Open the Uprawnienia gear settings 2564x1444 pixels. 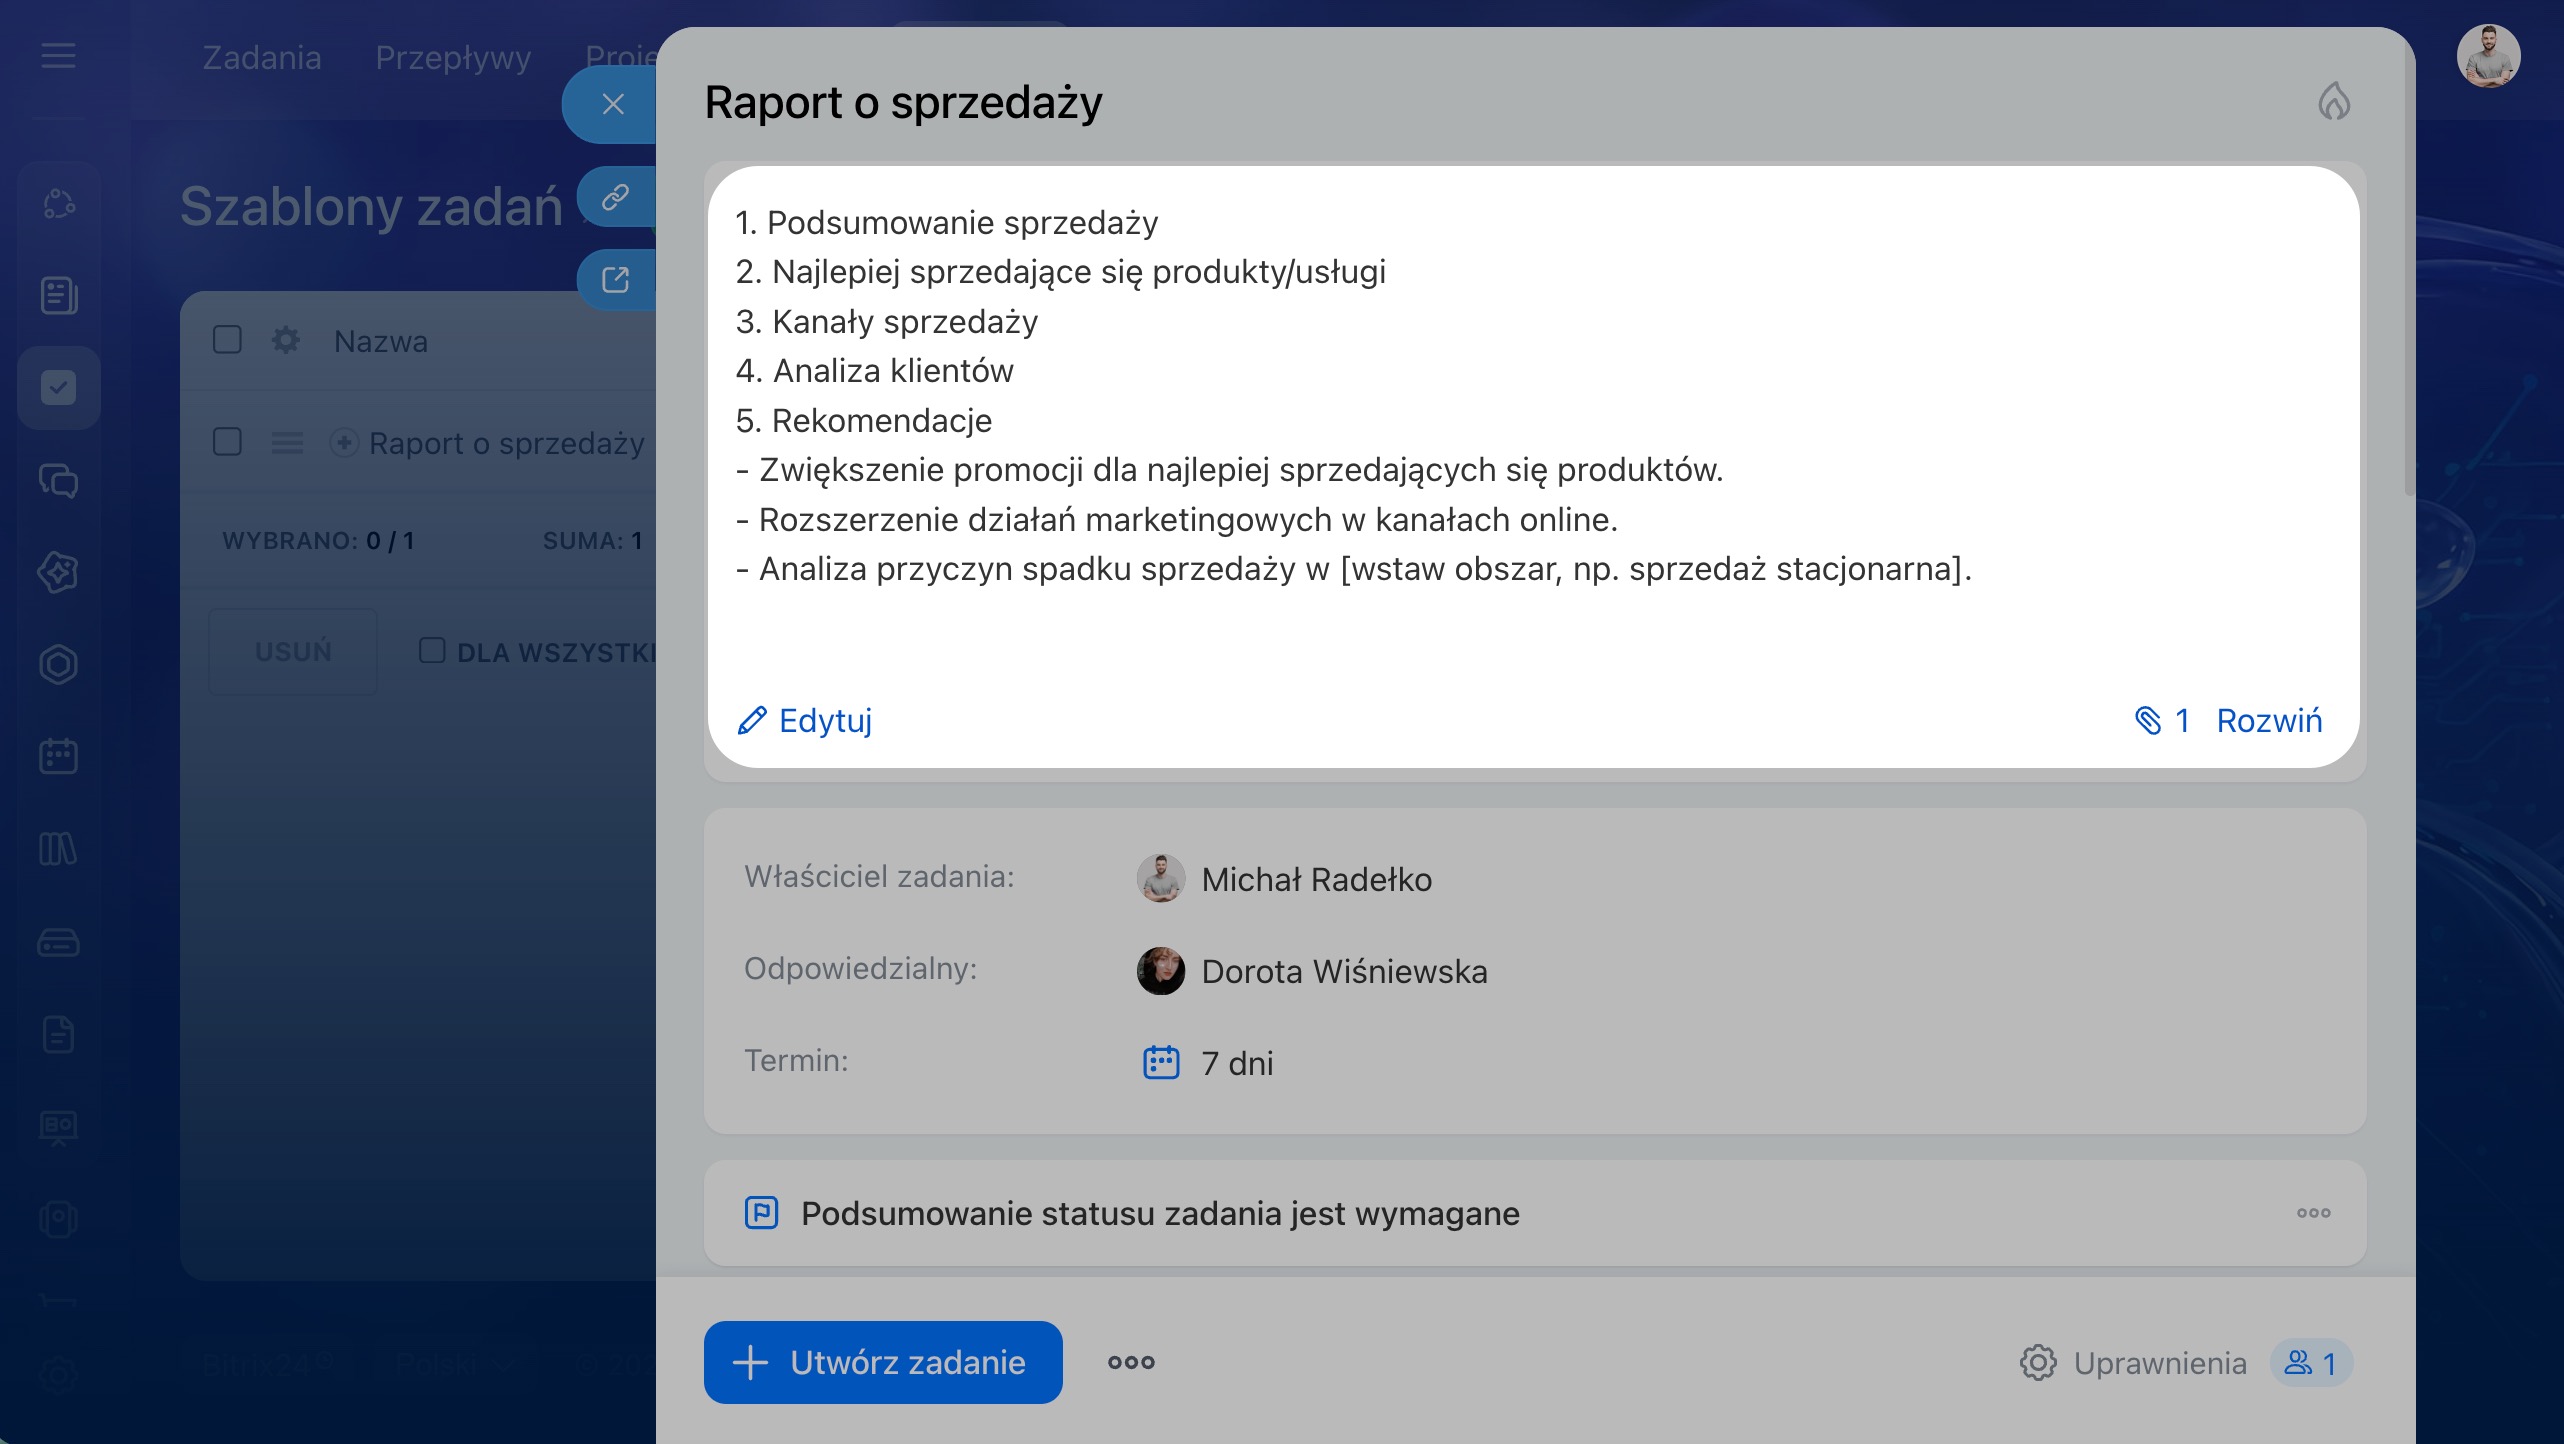pyautogui.click(x=2037, y=1362)
